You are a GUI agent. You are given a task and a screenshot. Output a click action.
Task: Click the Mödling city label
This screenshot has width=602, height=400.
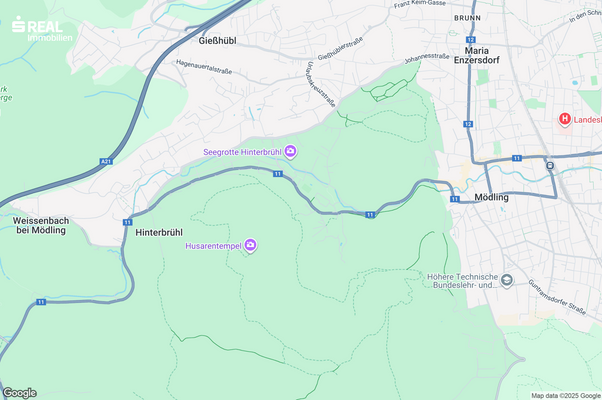pos(491,197)
